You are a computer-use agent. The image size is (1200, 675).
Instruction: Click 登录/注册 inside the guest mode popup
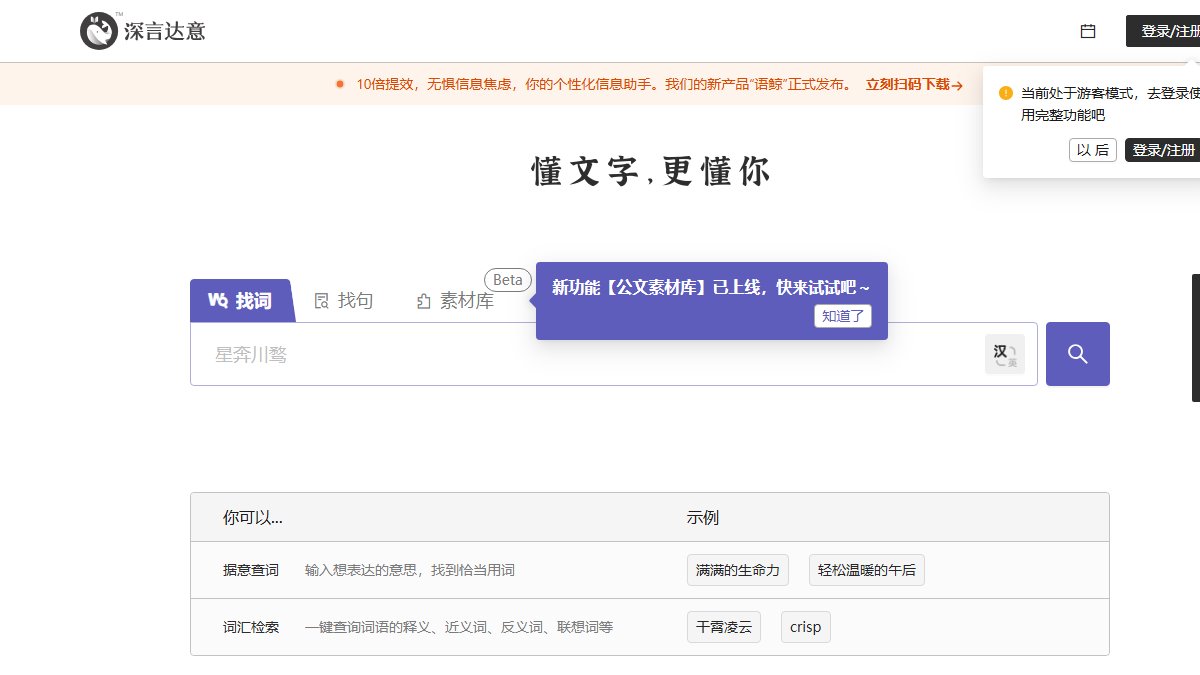point(1163,150)
